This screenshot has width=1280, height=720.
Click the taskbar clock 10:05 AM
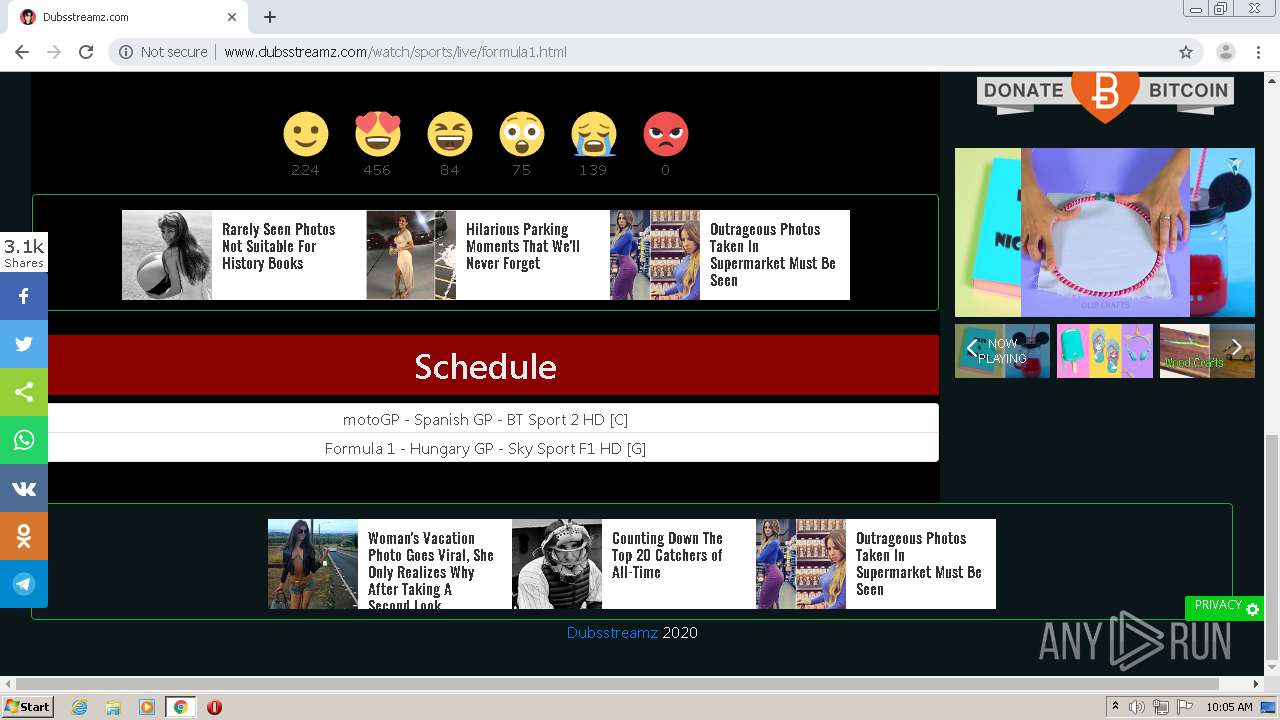tap(1229, 707)
